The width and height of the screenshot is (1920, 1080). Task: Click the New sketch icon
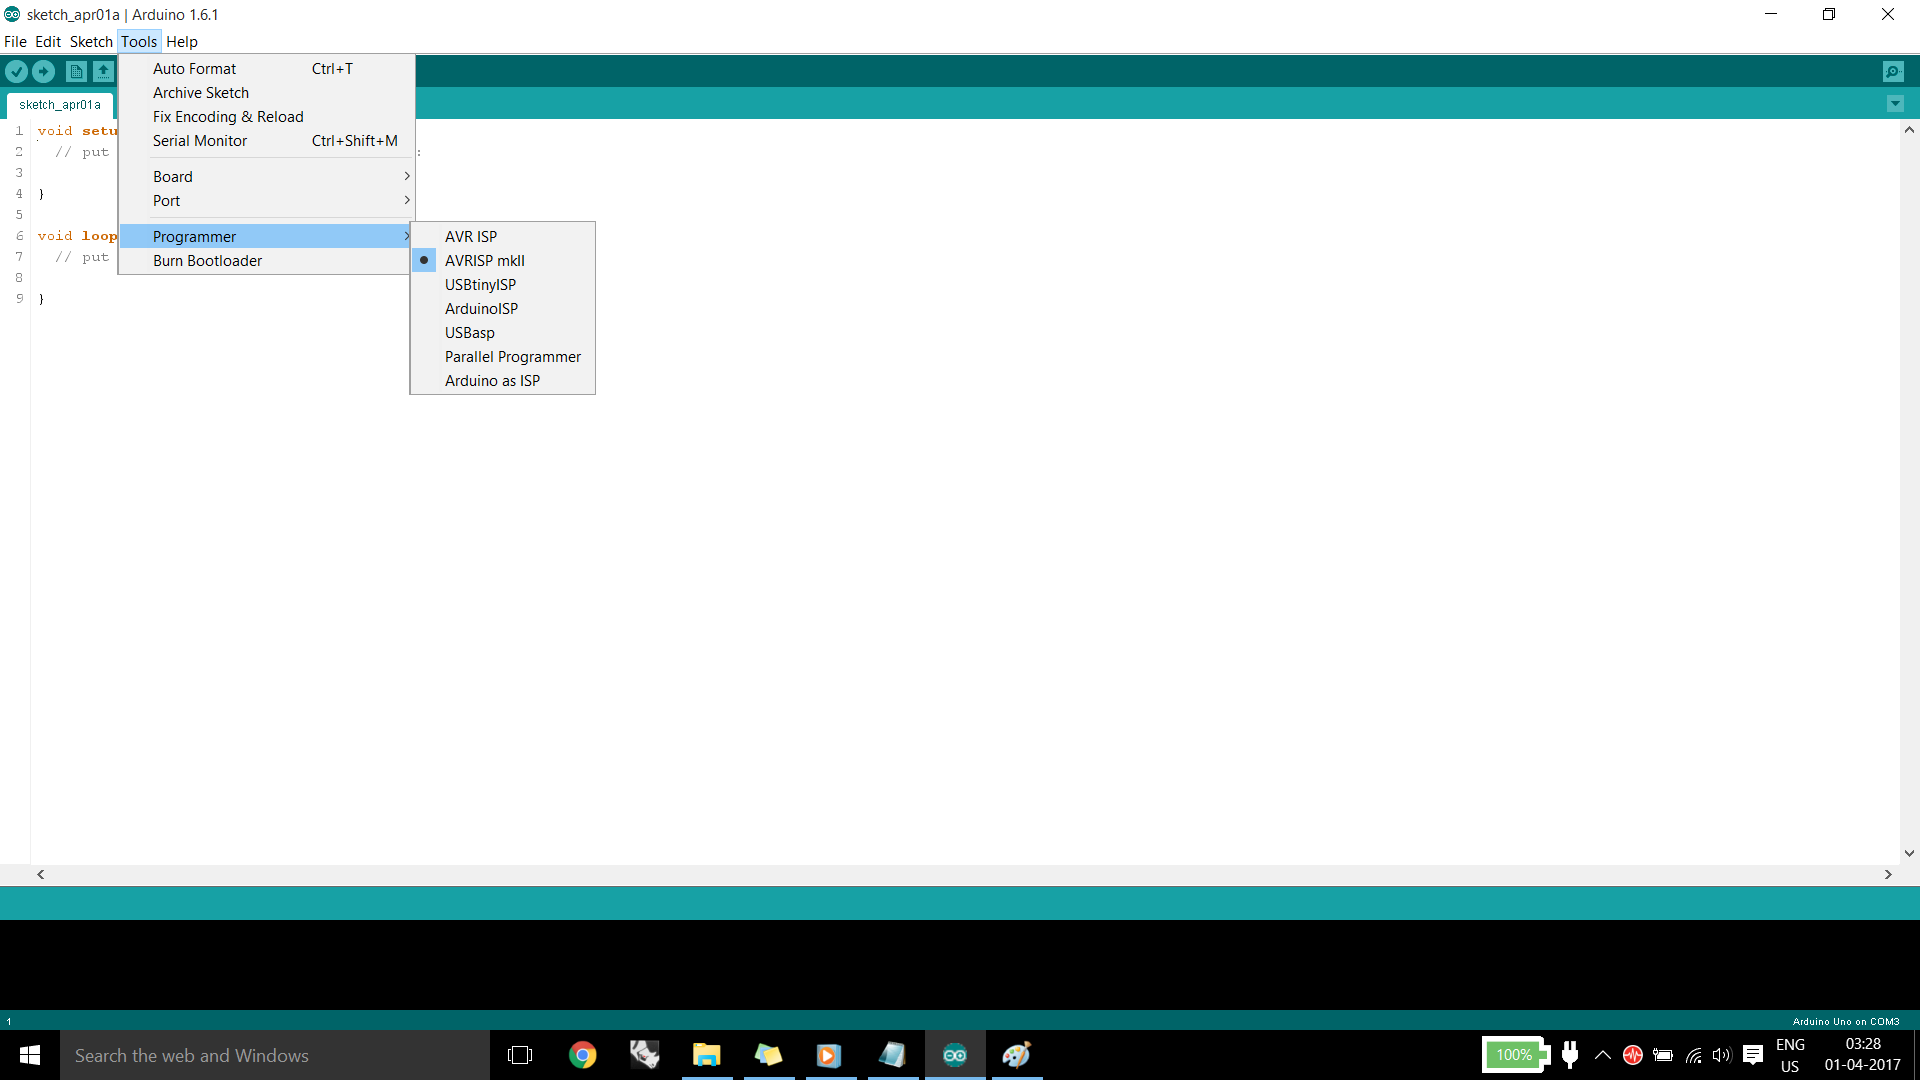click(76, 71)
